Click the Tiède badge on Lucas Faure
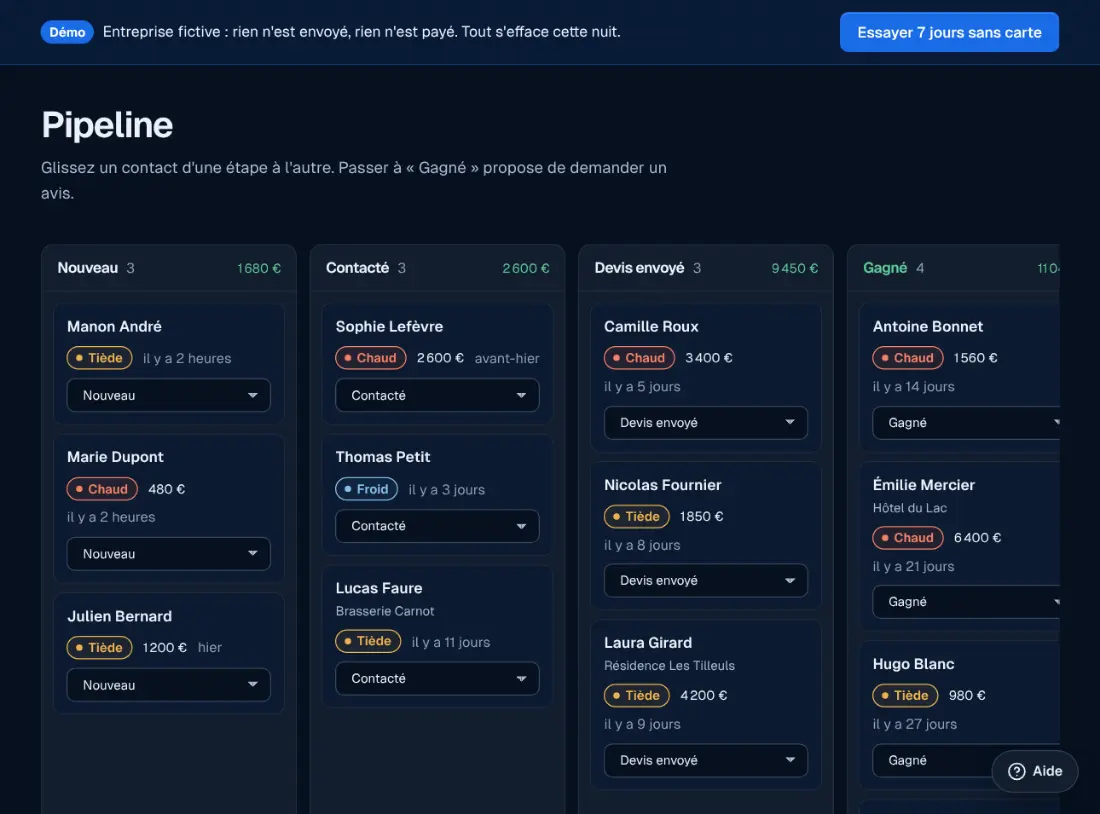1100x814 pixels. tap(368, 641)
